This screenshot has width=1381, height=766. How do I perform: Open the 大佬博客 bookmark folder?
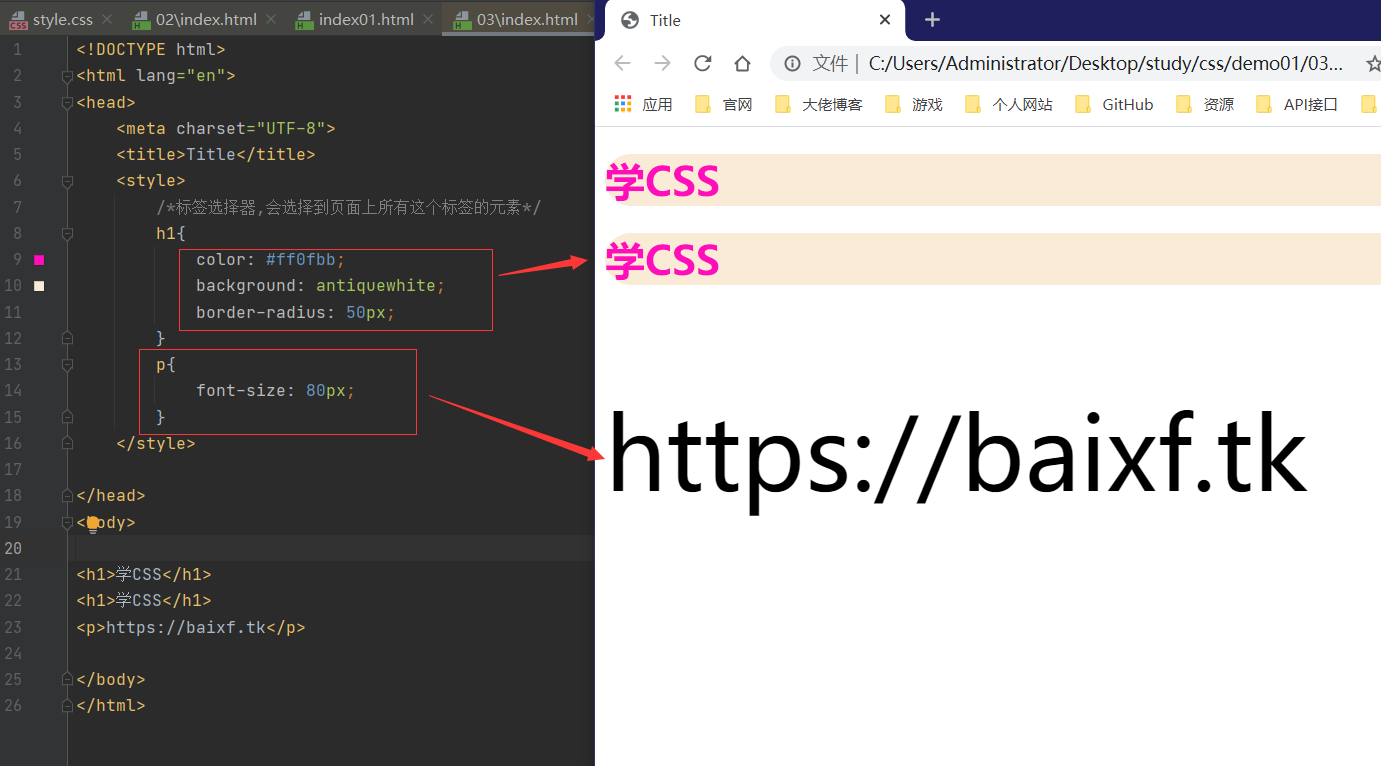(x=819, y=104)
